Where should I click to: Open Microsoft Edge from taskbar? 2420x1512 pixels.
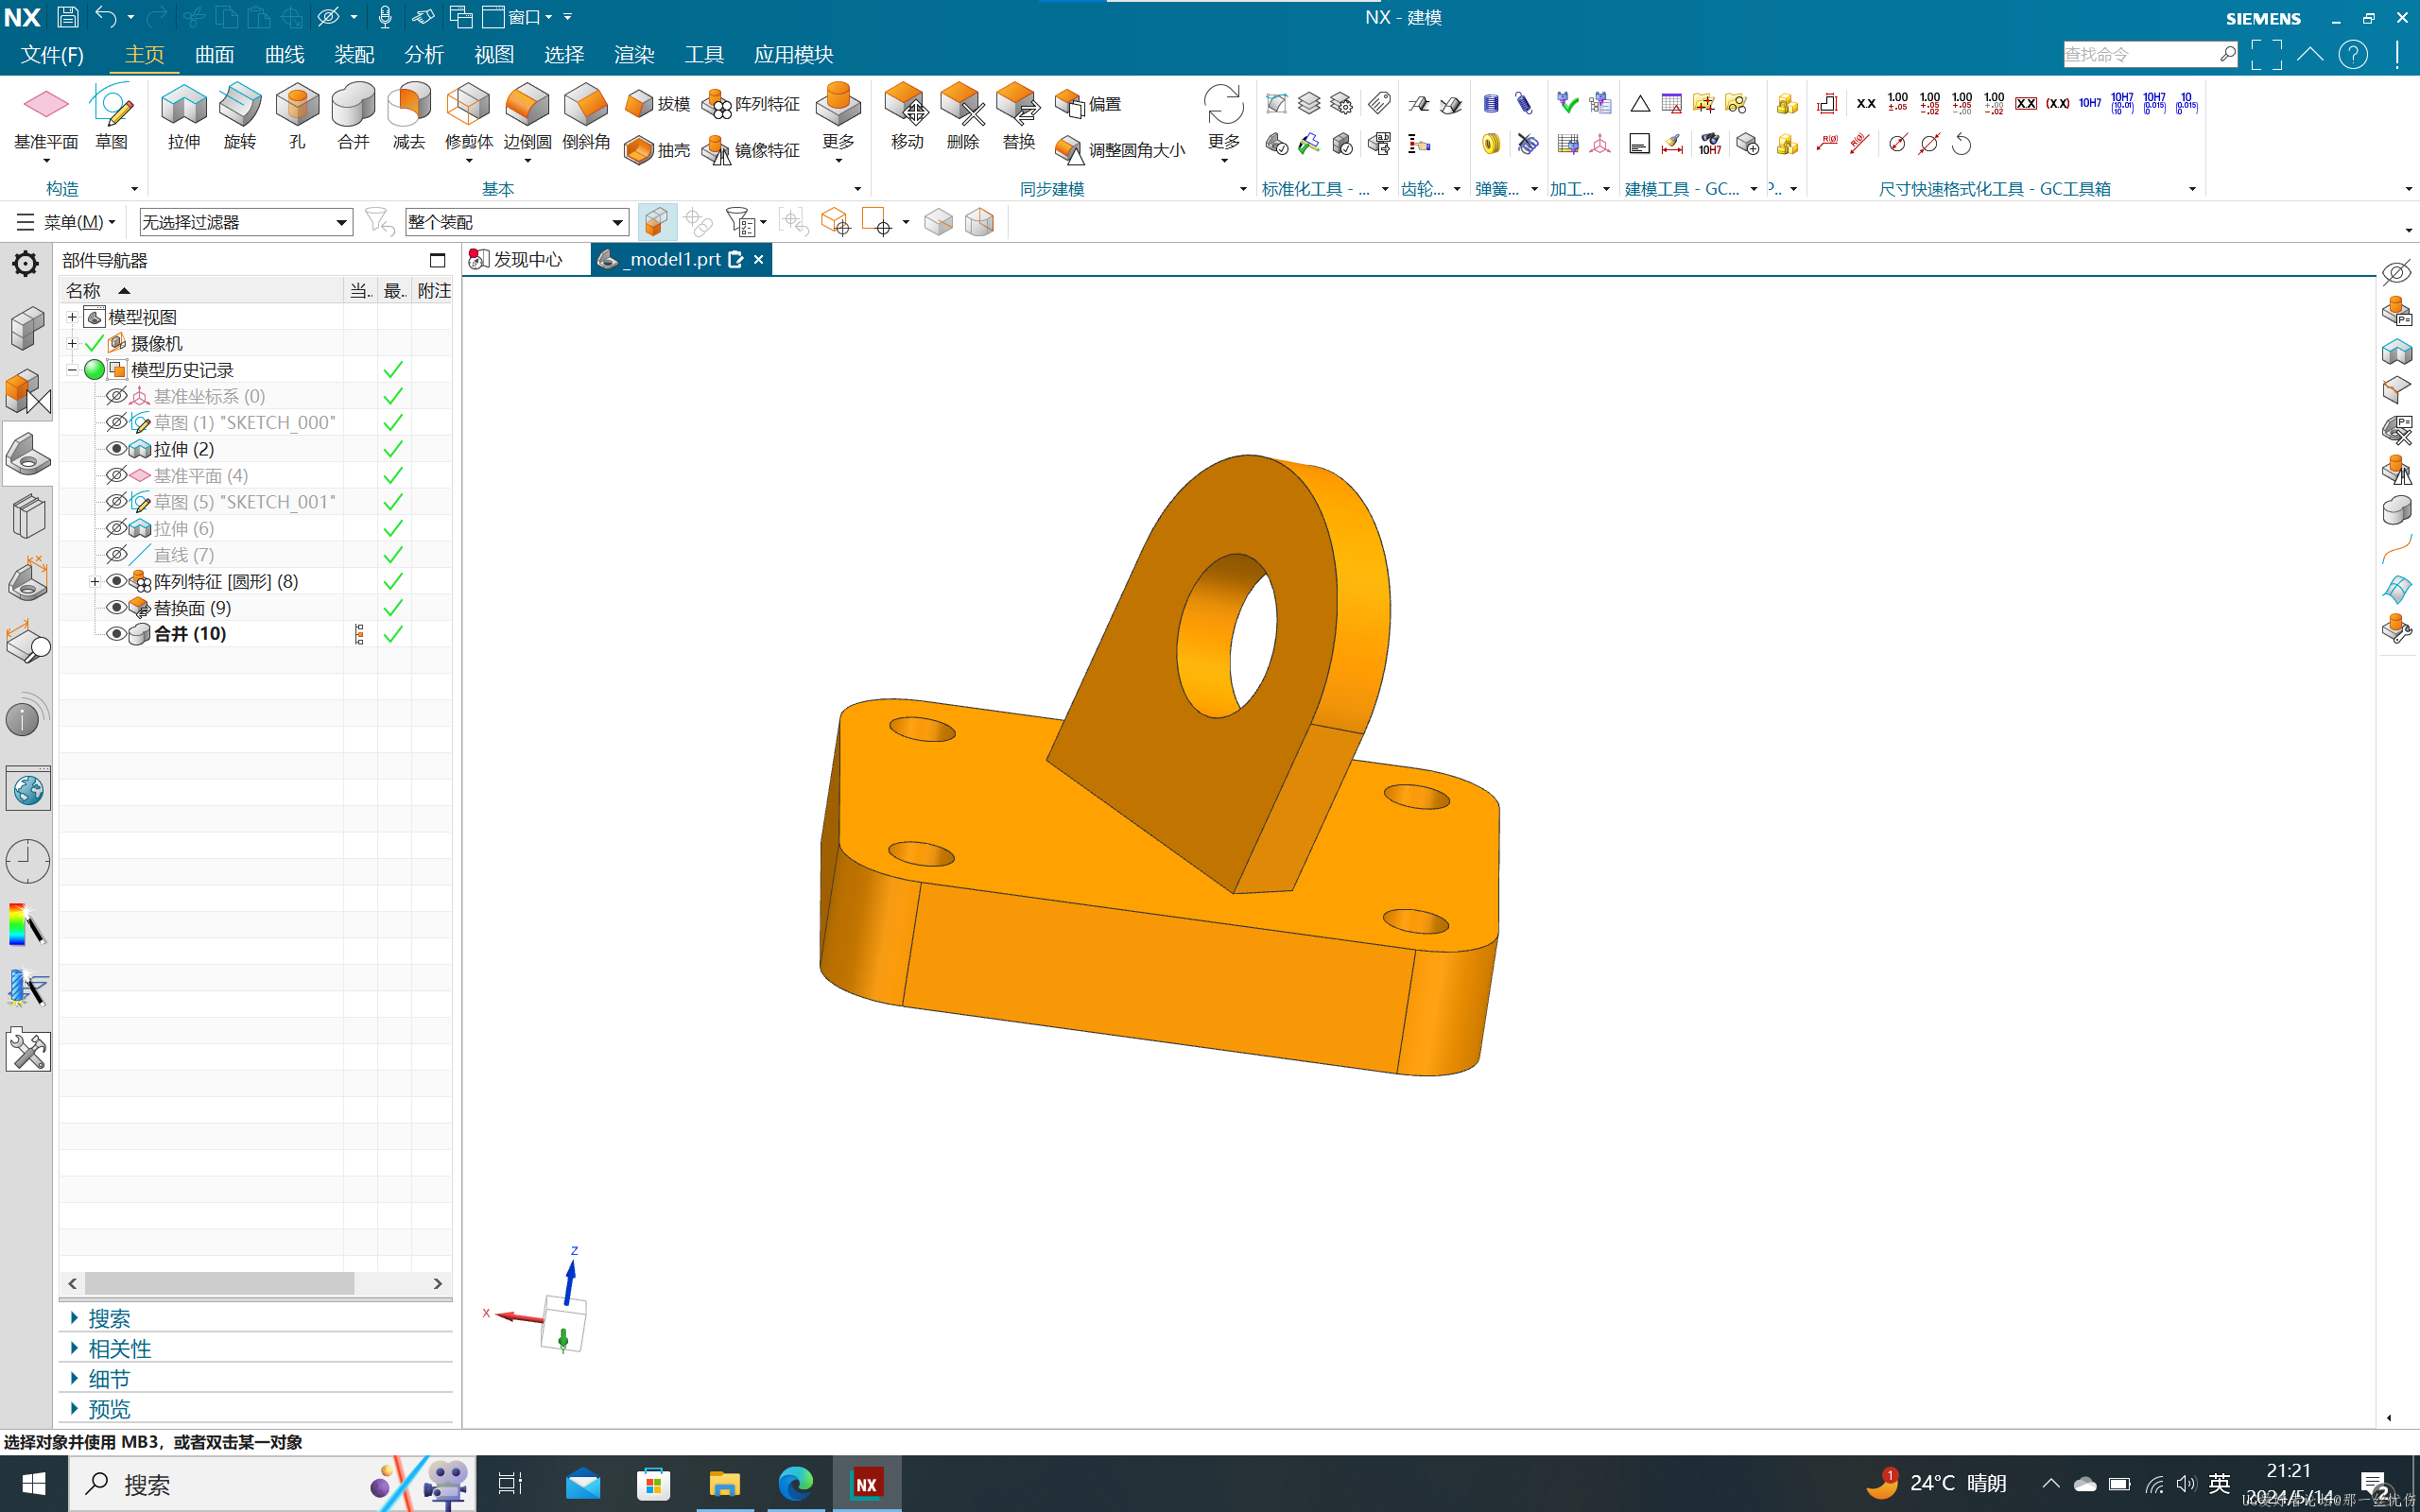click(x=796, y=1484)
